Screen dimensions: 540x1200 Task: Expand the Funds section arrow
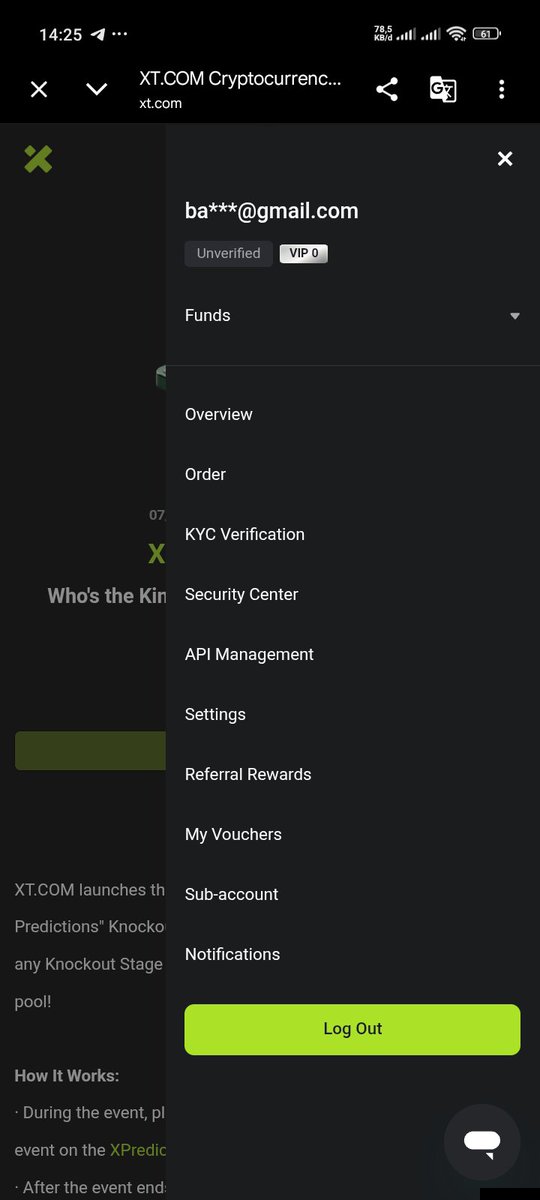tap(515, 316)
